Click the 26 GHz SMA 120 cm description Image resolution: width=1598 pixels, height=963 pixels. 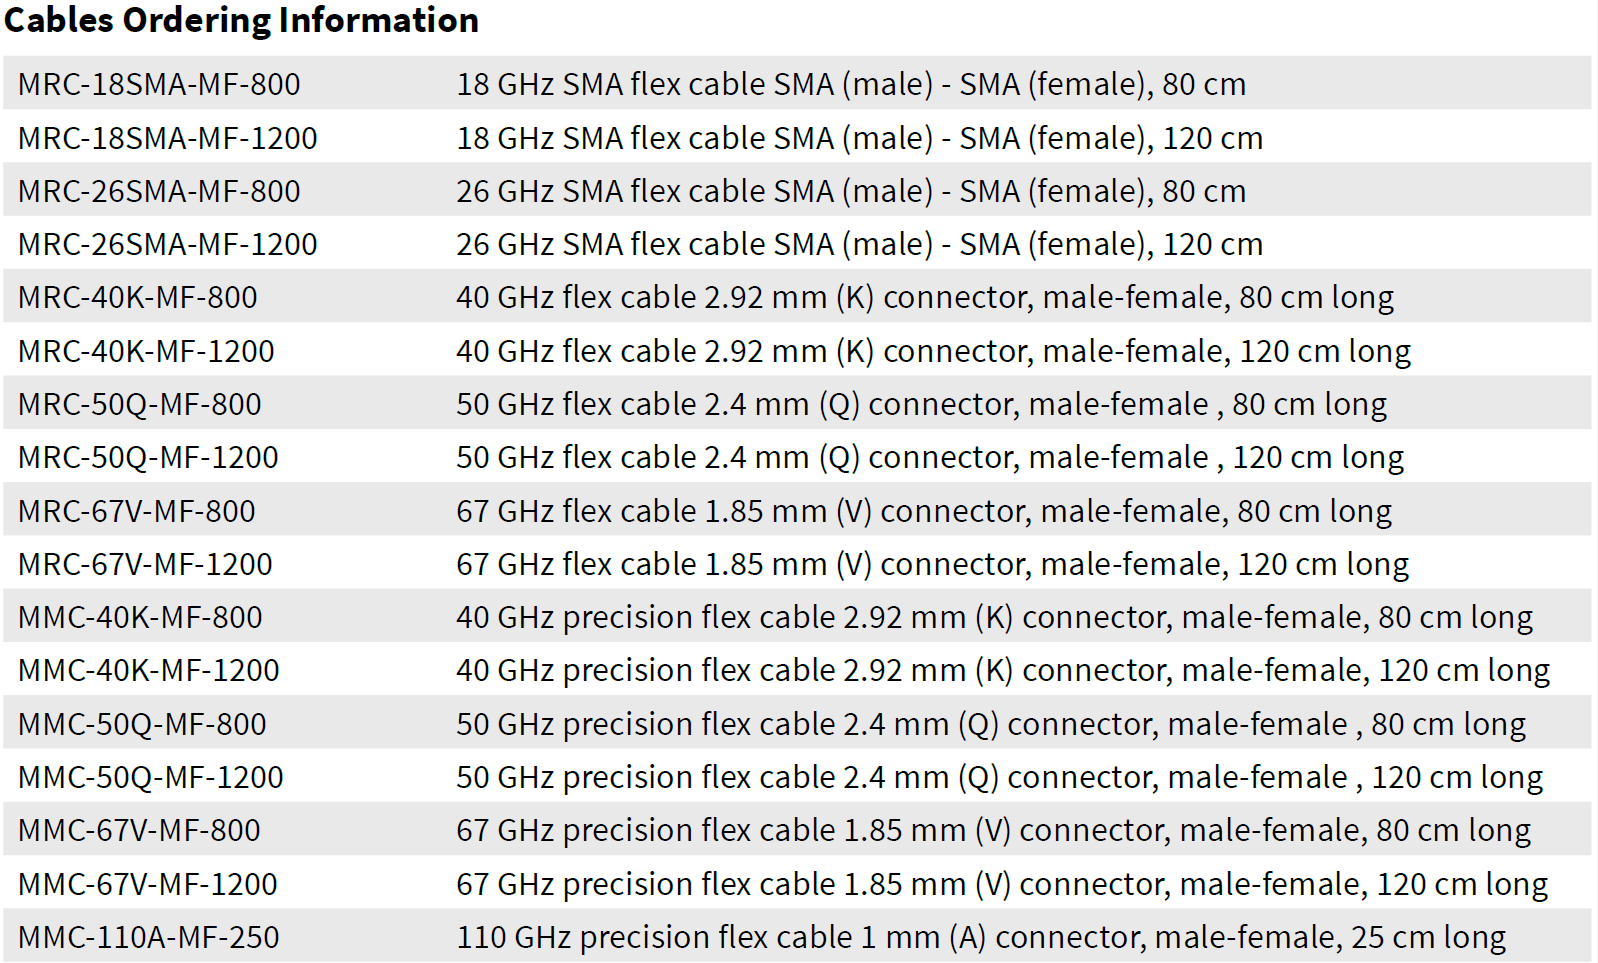coord(859,244)
